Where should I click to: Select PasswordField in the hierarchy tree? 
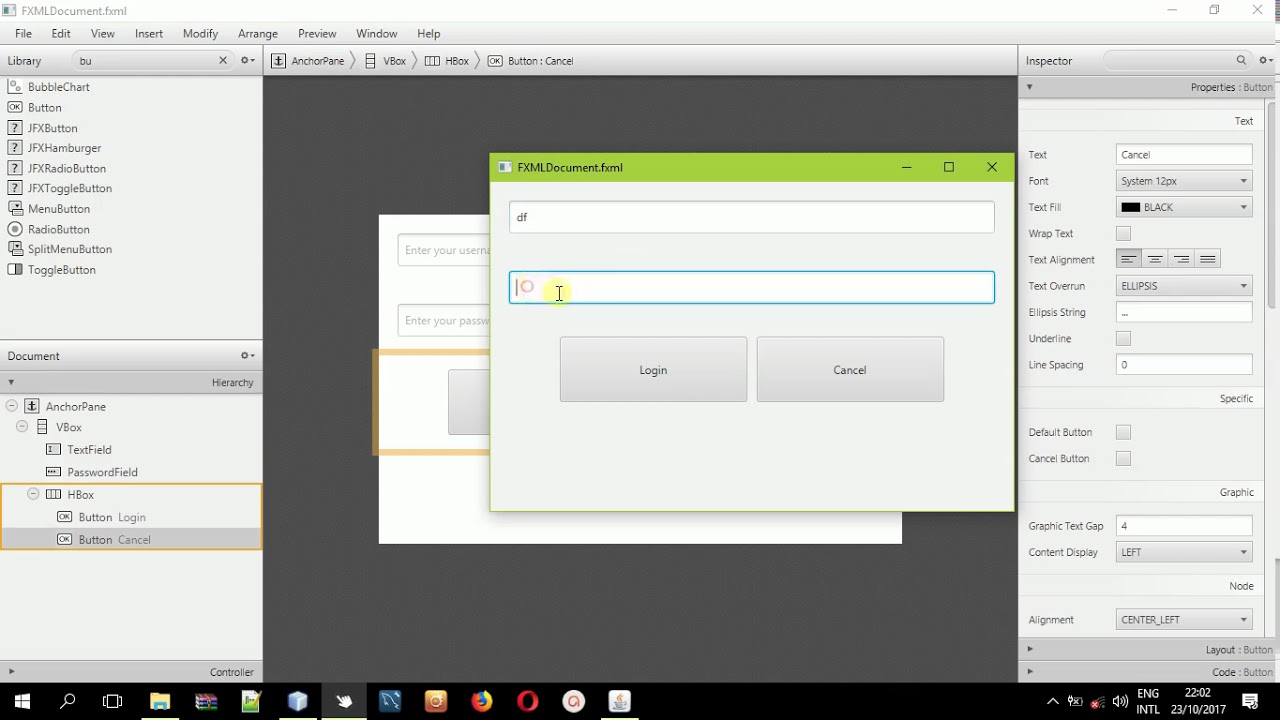click(x=131, y=472)
